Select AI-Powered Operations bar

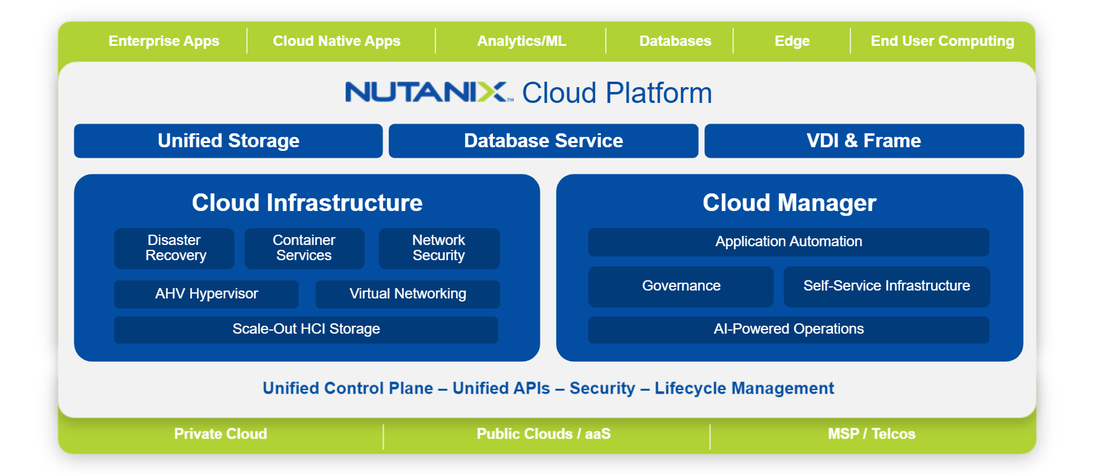(x=788, y=329)
